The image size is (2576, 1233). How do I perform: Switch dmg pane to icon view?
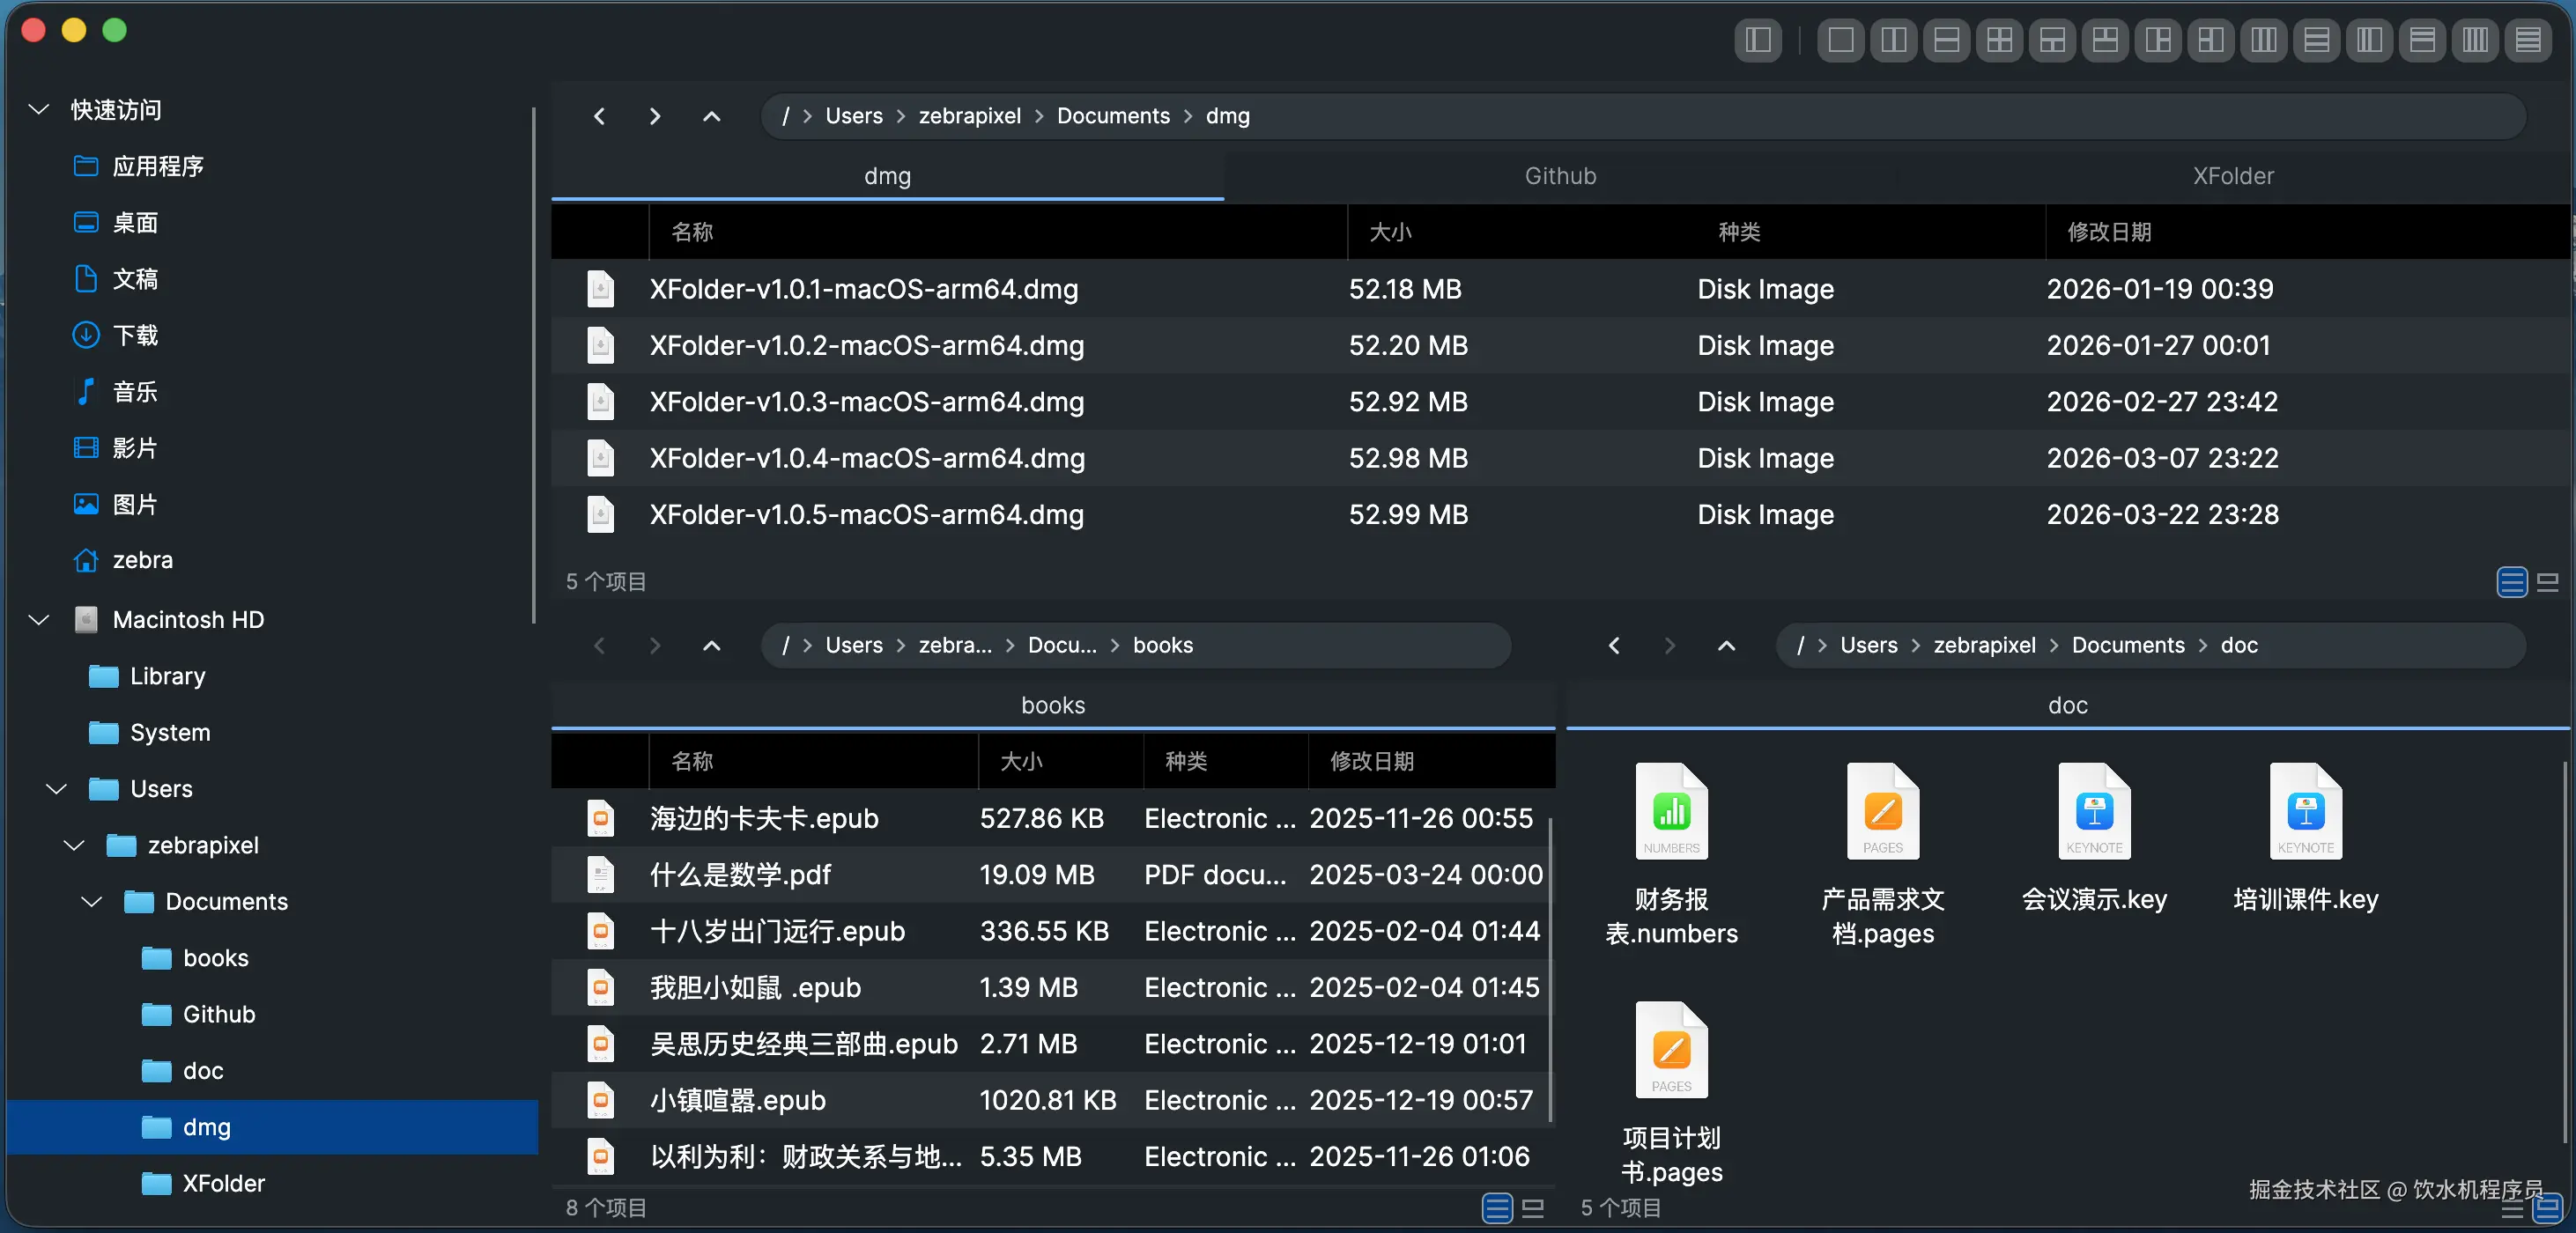coord(2548,582)
